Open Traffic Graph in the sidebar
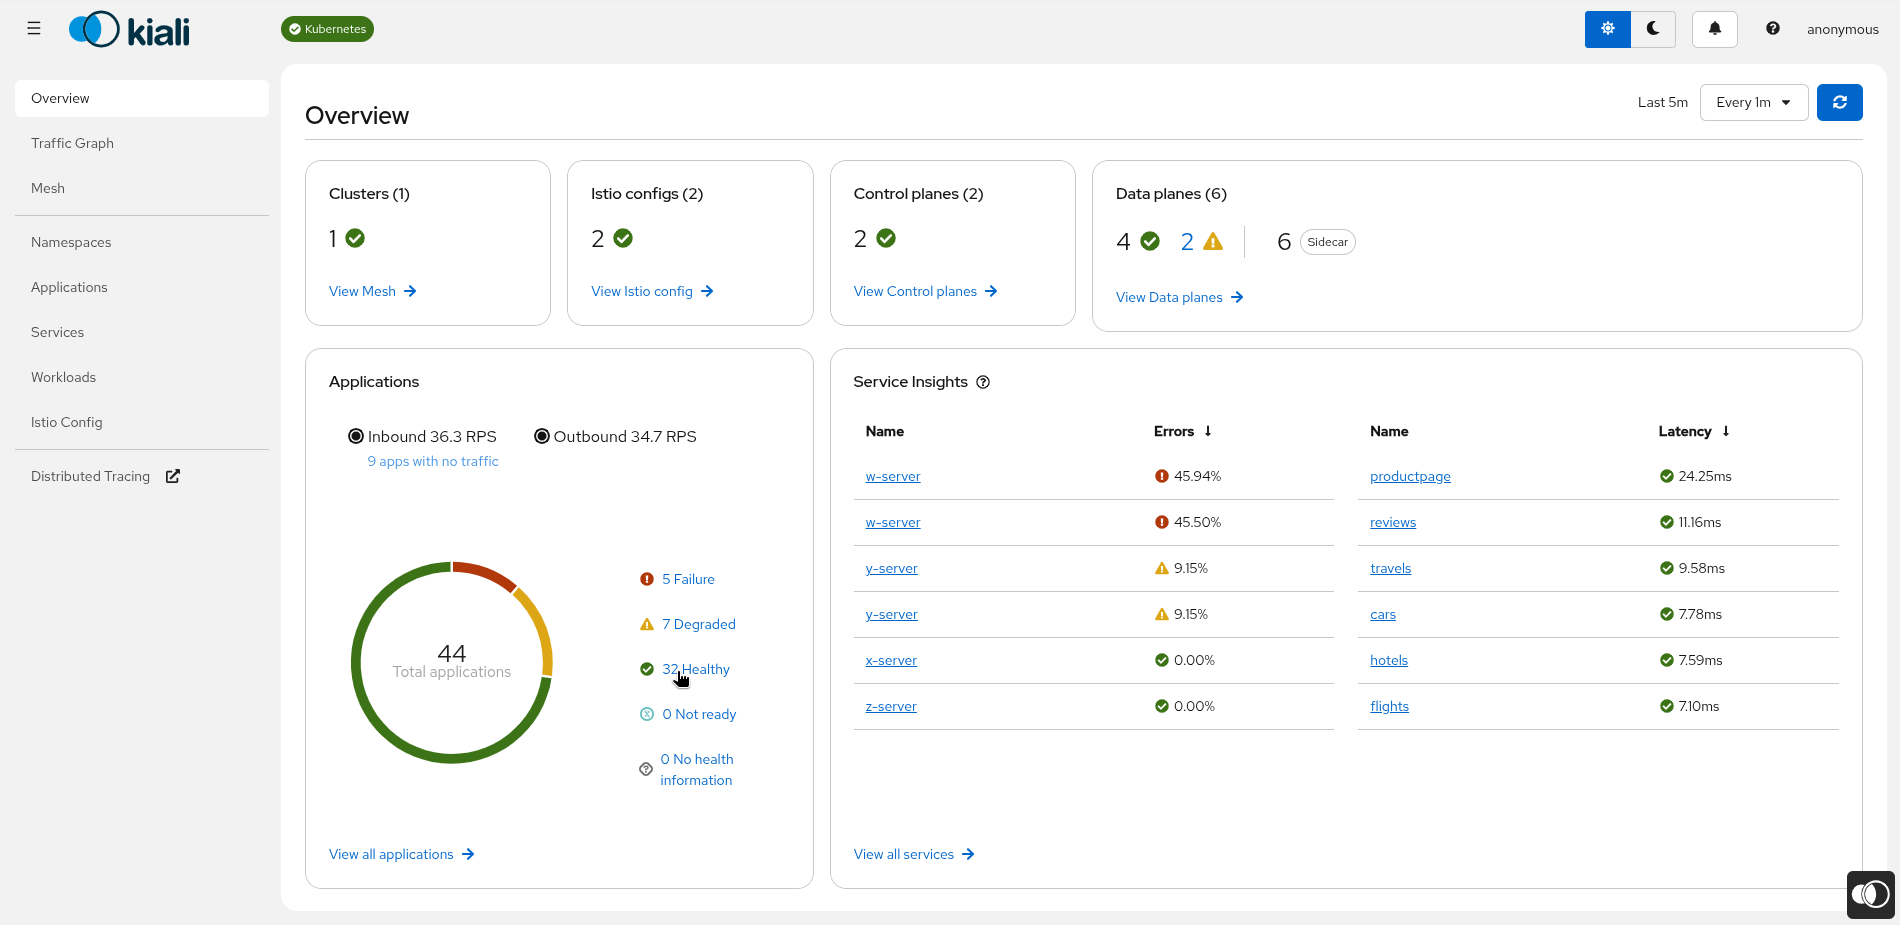Image resolution: width=1900 pixels, height=925 pixels. [72, 143]
